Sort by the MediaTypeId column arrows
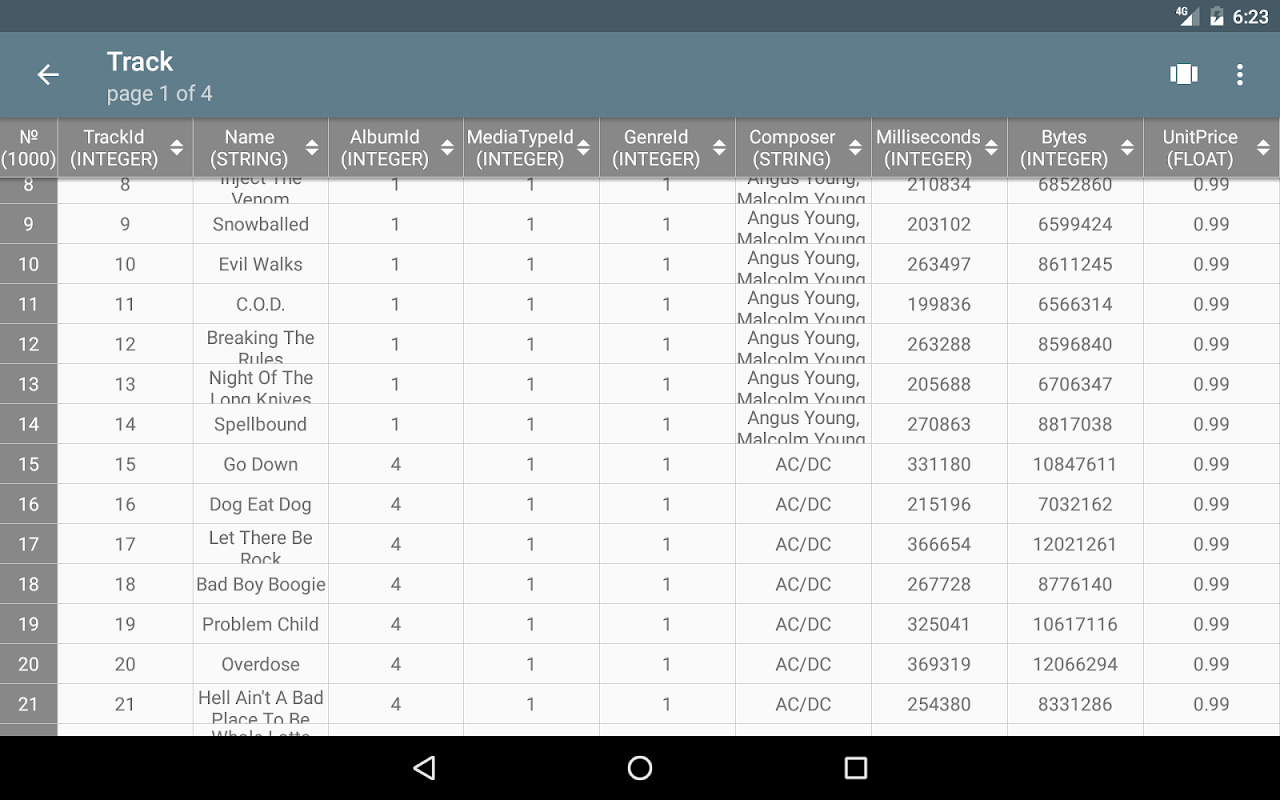The width and height of the screenshot is (1280, 800). pos(584,148)
